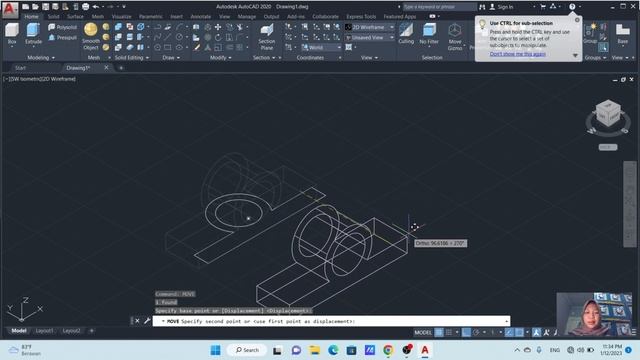
Task: Expand the Section panel
Action: [264, 58]
